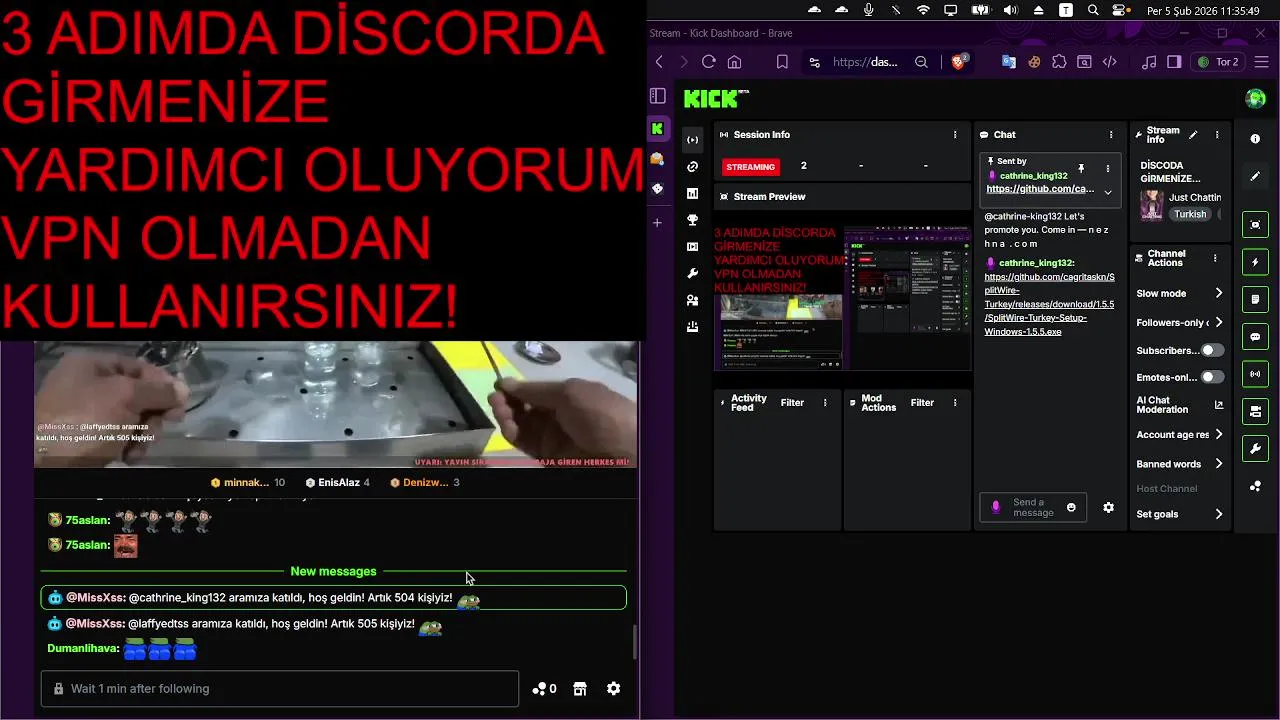Open new tab with plus button in sidebar
1280x720 pixels.
click(x=657, y=223)
